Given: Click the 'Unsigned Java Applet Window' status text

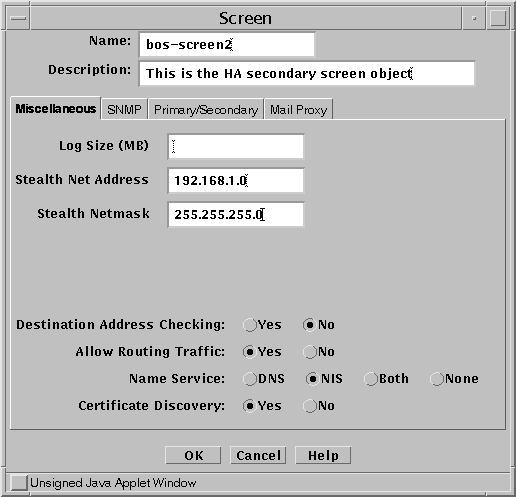Looking at the screenshot, I should [113, 483].
